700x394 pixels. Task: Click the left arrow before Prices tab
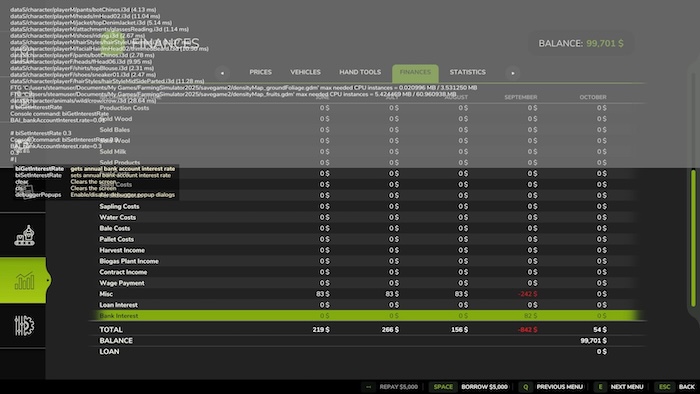222,73
